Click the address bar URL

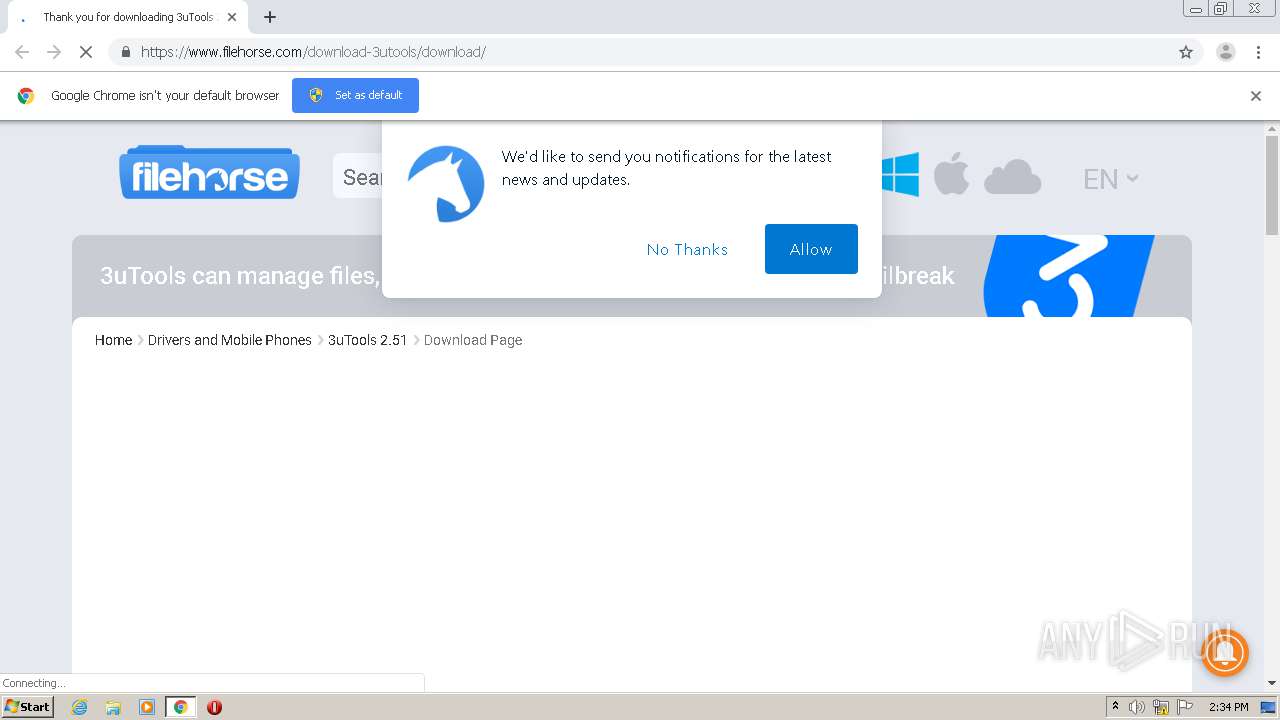313,52
